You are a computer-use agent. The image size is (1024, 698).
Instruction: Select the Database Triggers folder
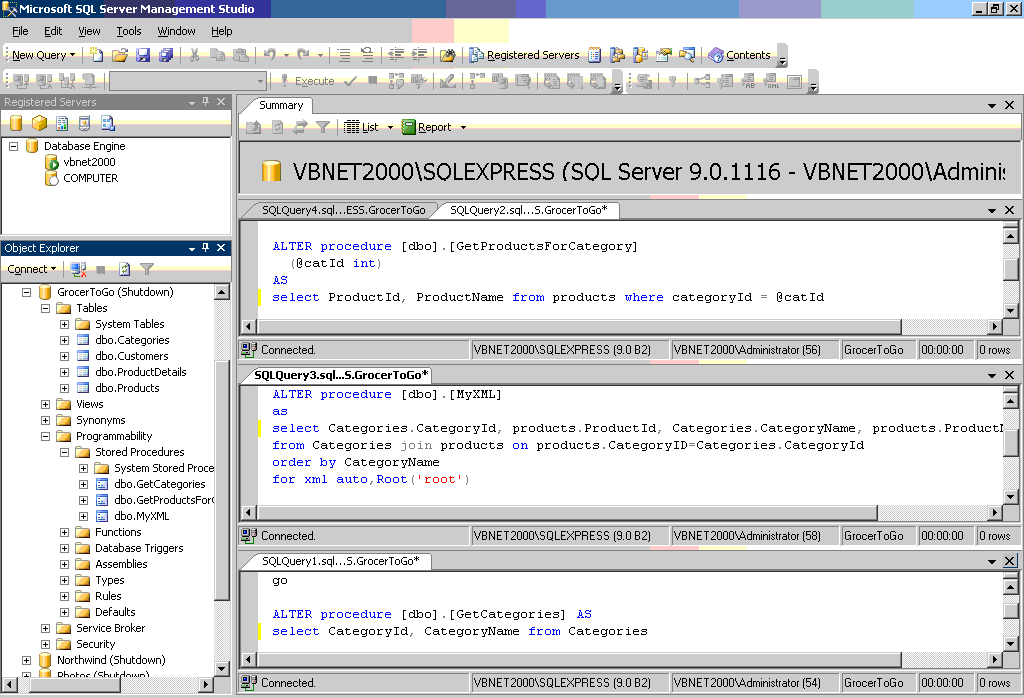pos(138,548)
